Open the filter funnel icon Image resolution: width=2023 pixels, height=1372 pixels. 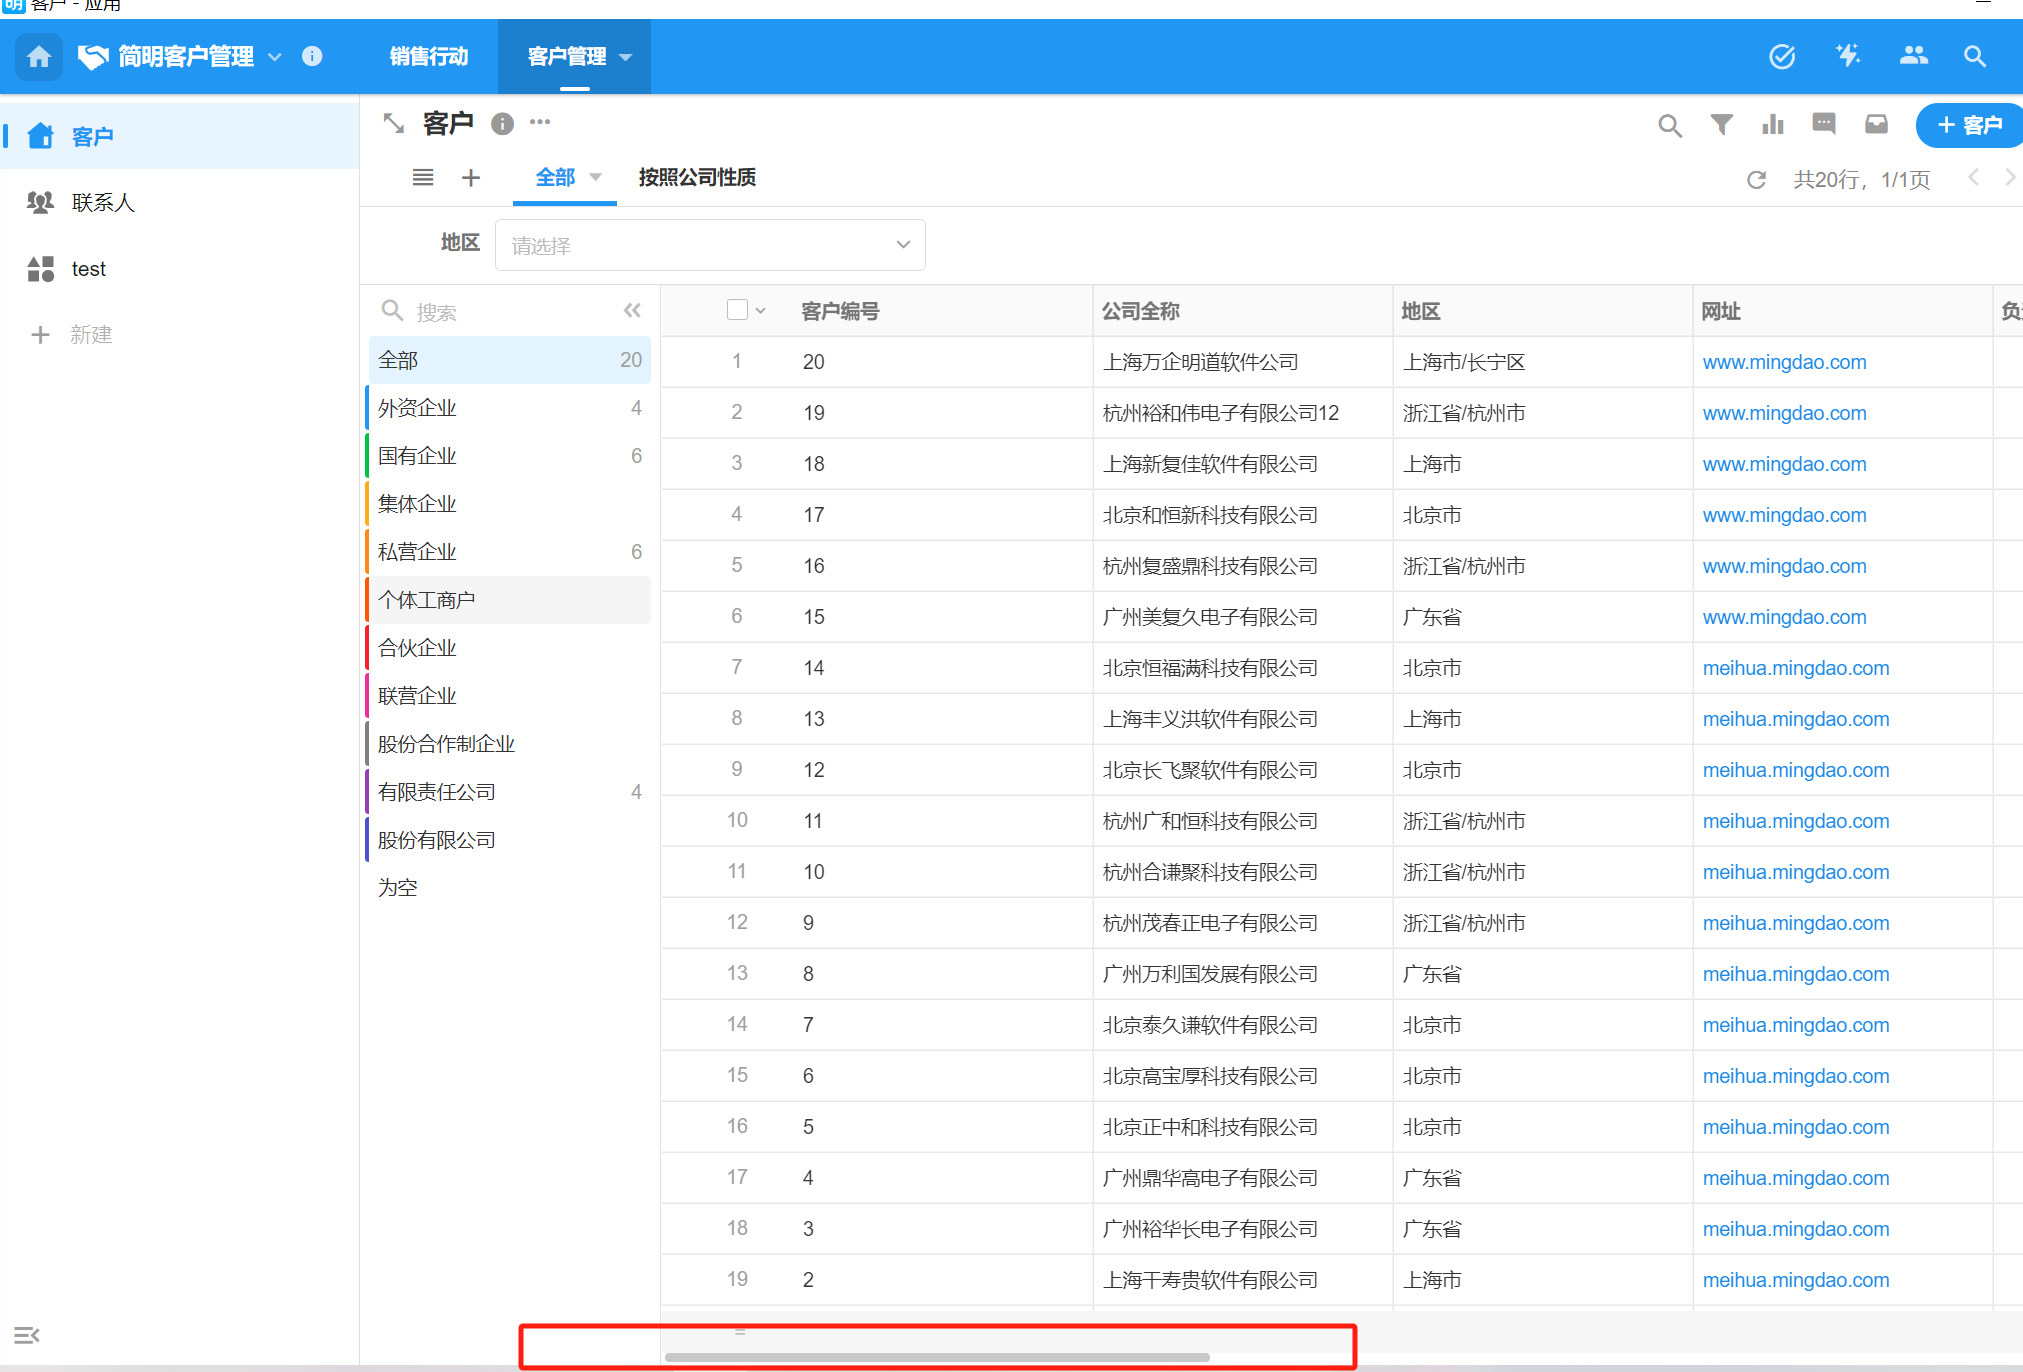(x=1721, y=124)
